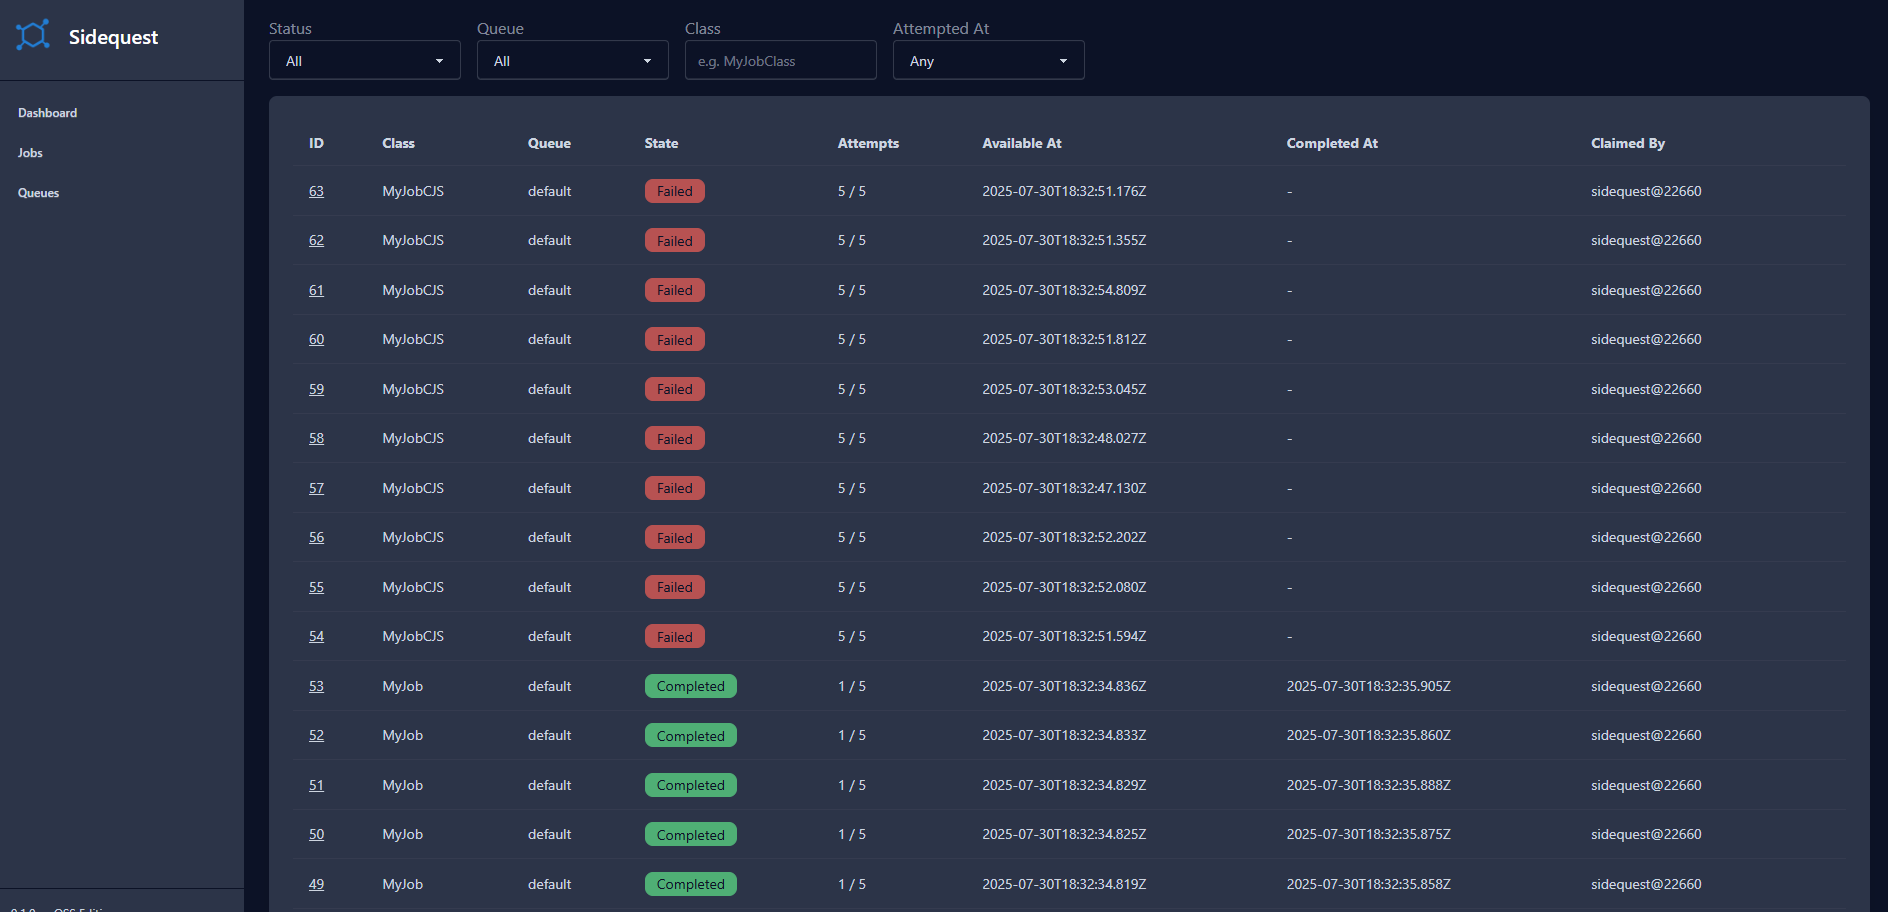The height and width of the screenshot is (912, 1888).
Task: Click the Completed At column header
Action: pyautogui.click(x=1332, y=143)
